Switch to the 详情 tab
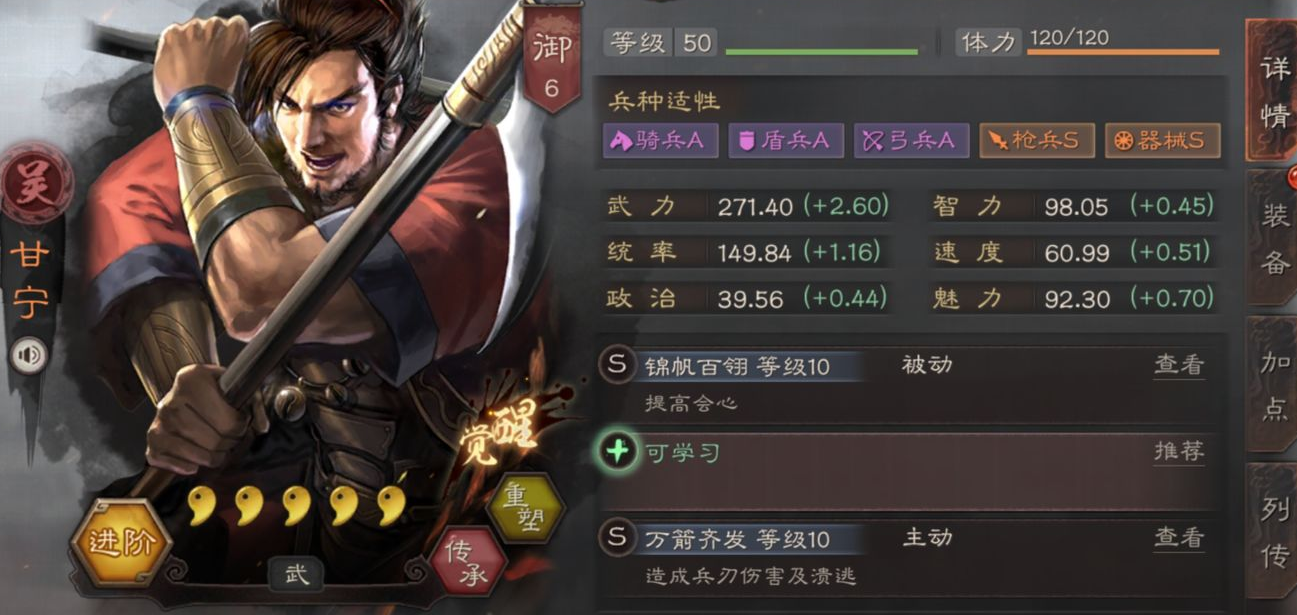1297x615 pixels. click(1274, 91)
